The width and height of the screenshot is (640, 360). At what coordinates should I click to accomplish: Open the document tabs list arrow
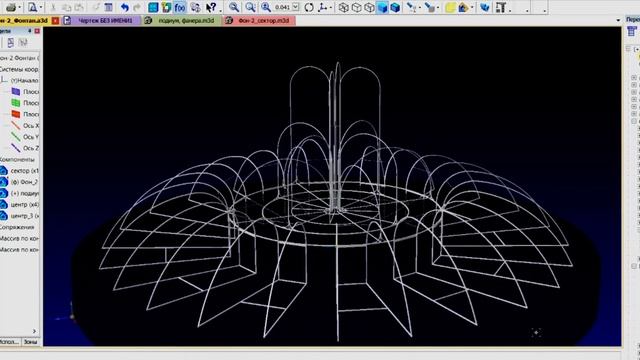click(x=618, y=20)
